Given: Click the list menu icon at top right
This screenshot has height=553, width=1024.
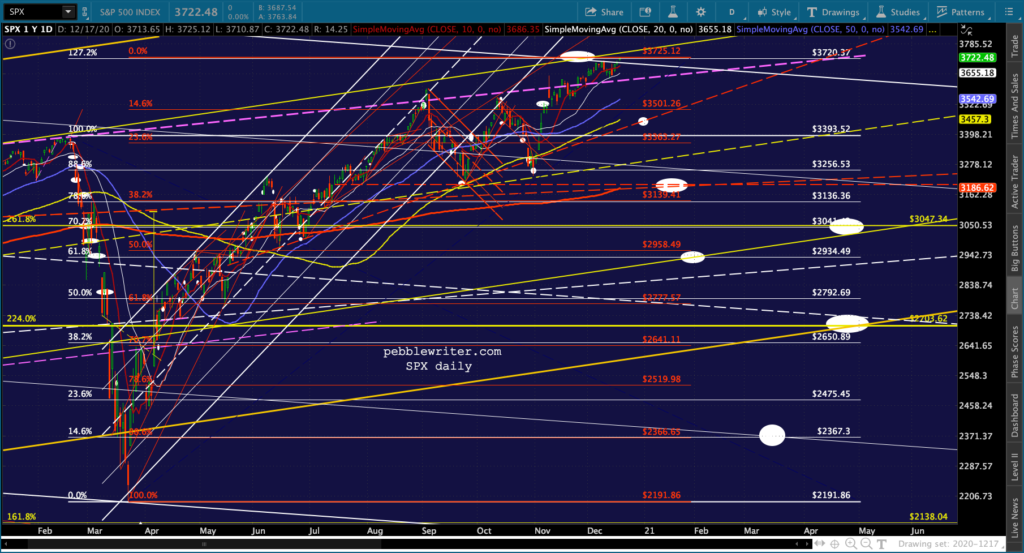Looking at the screenshot, I should (1008, 12).
